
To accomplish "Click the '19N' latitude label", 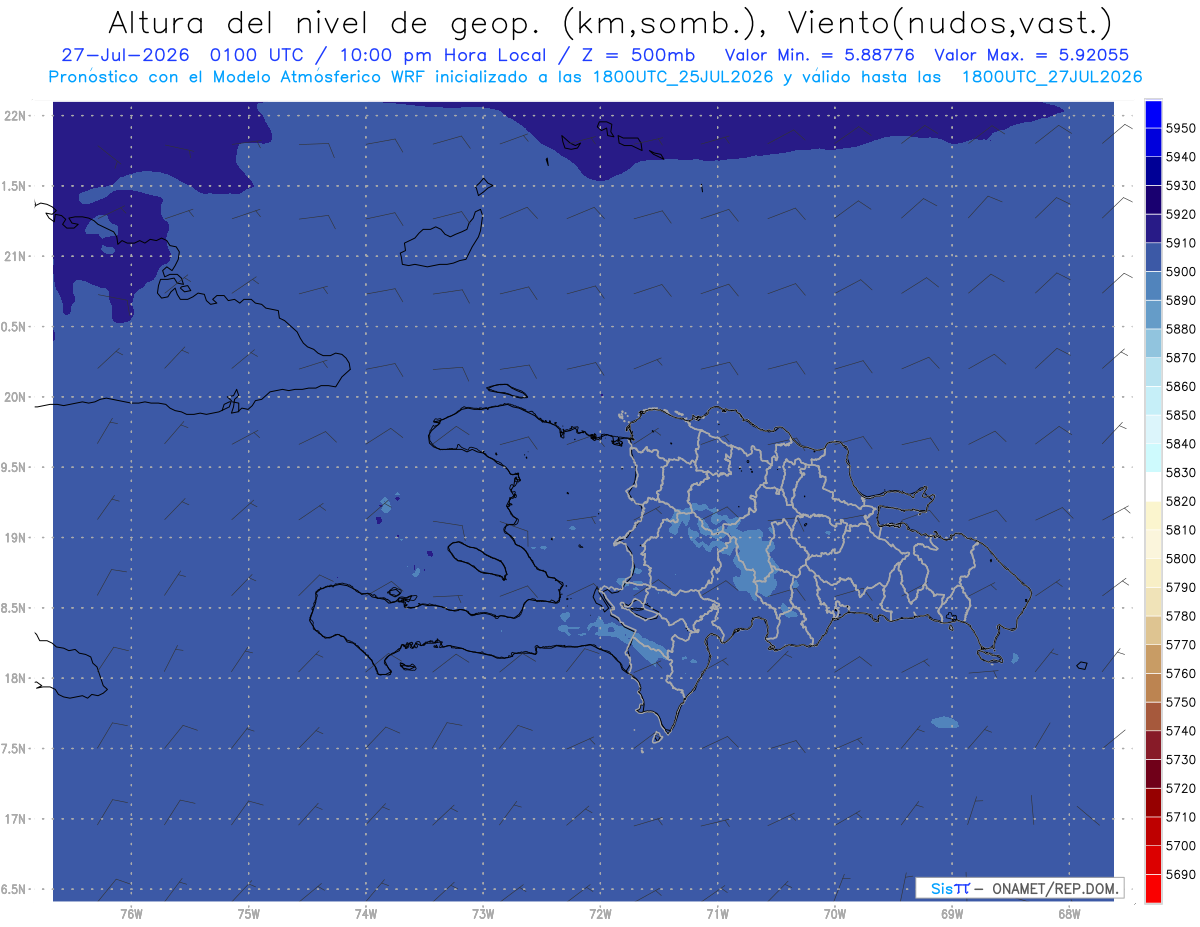I will 17,537.
